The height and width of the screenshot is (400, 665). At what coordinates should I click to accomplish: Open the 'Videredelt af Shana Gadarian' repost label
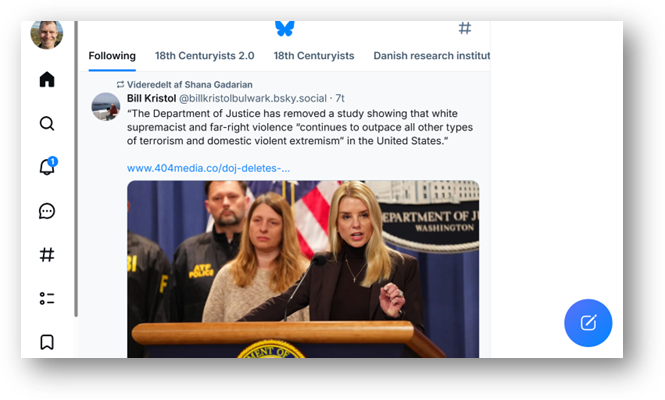tap(189, 85)
